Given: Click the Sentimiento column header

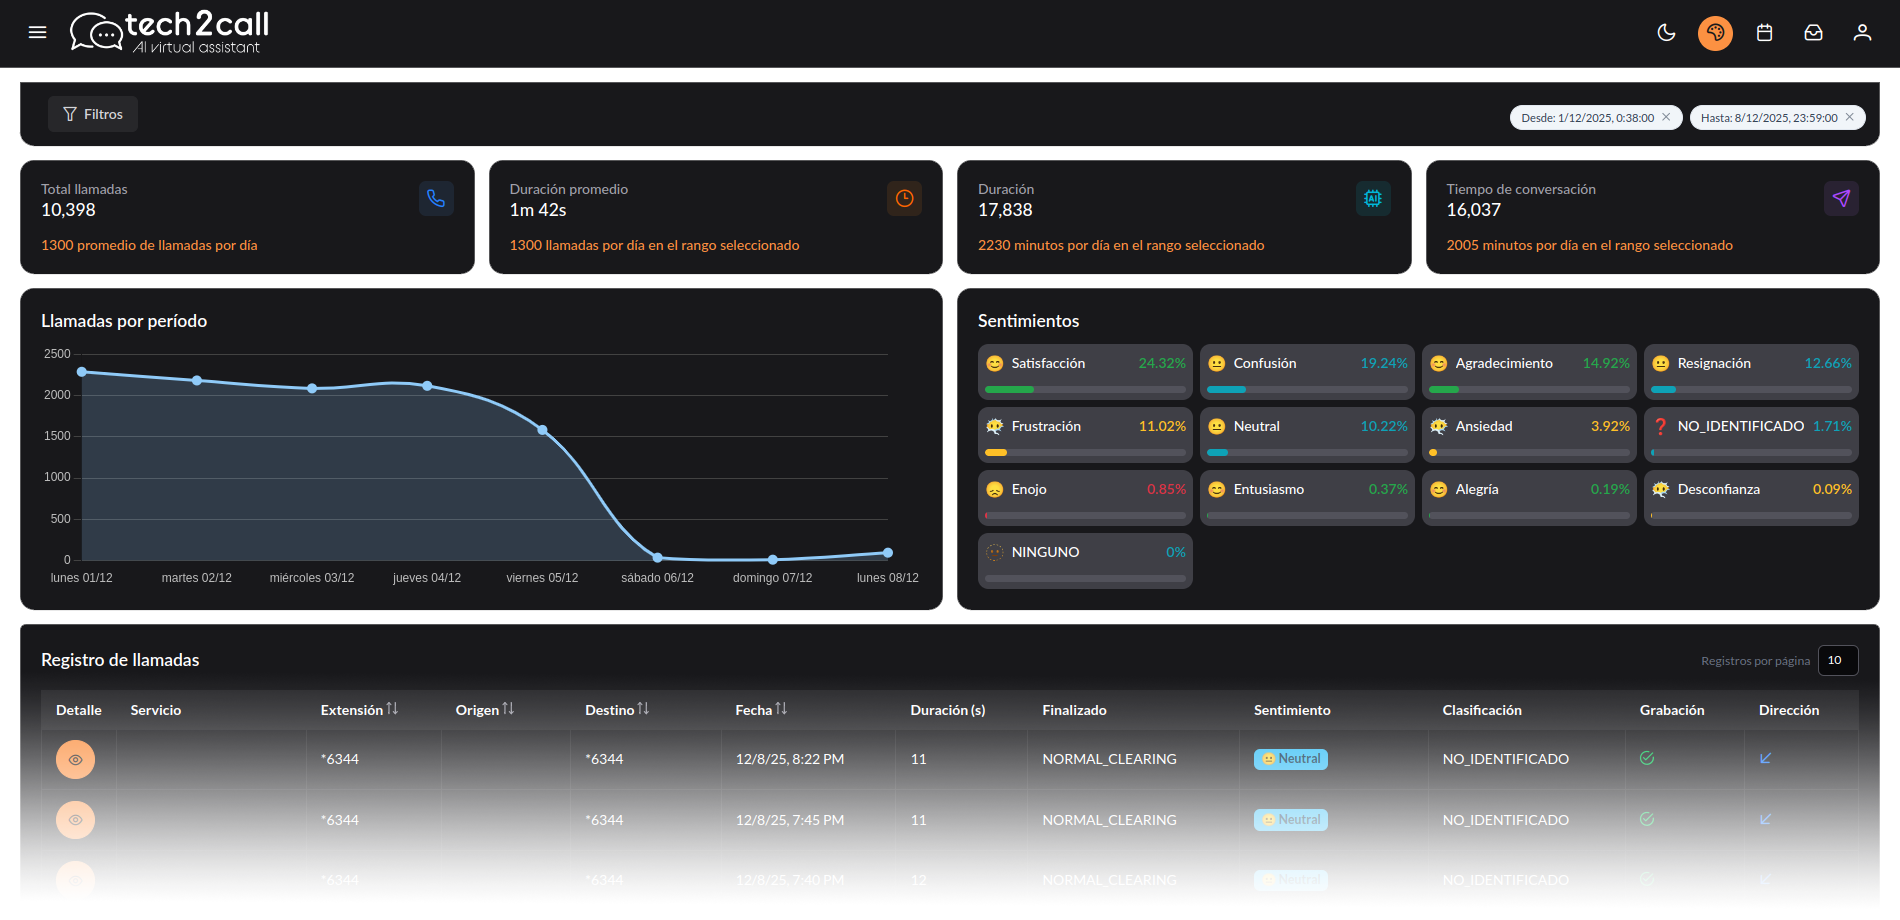Looking at the screenshot, I should tap(1292, 710).
